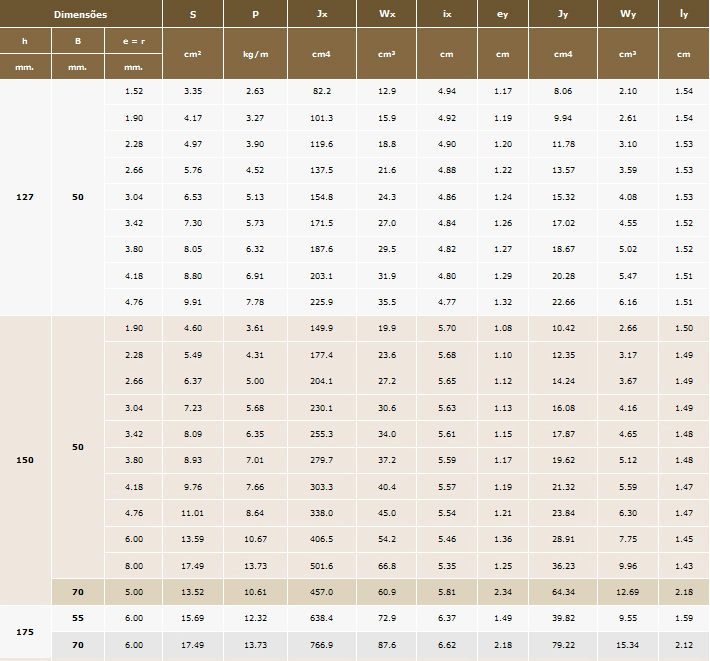Click S value '11.01'
Image resolution: width=710 pixels, height=661 pixels.
193,513
